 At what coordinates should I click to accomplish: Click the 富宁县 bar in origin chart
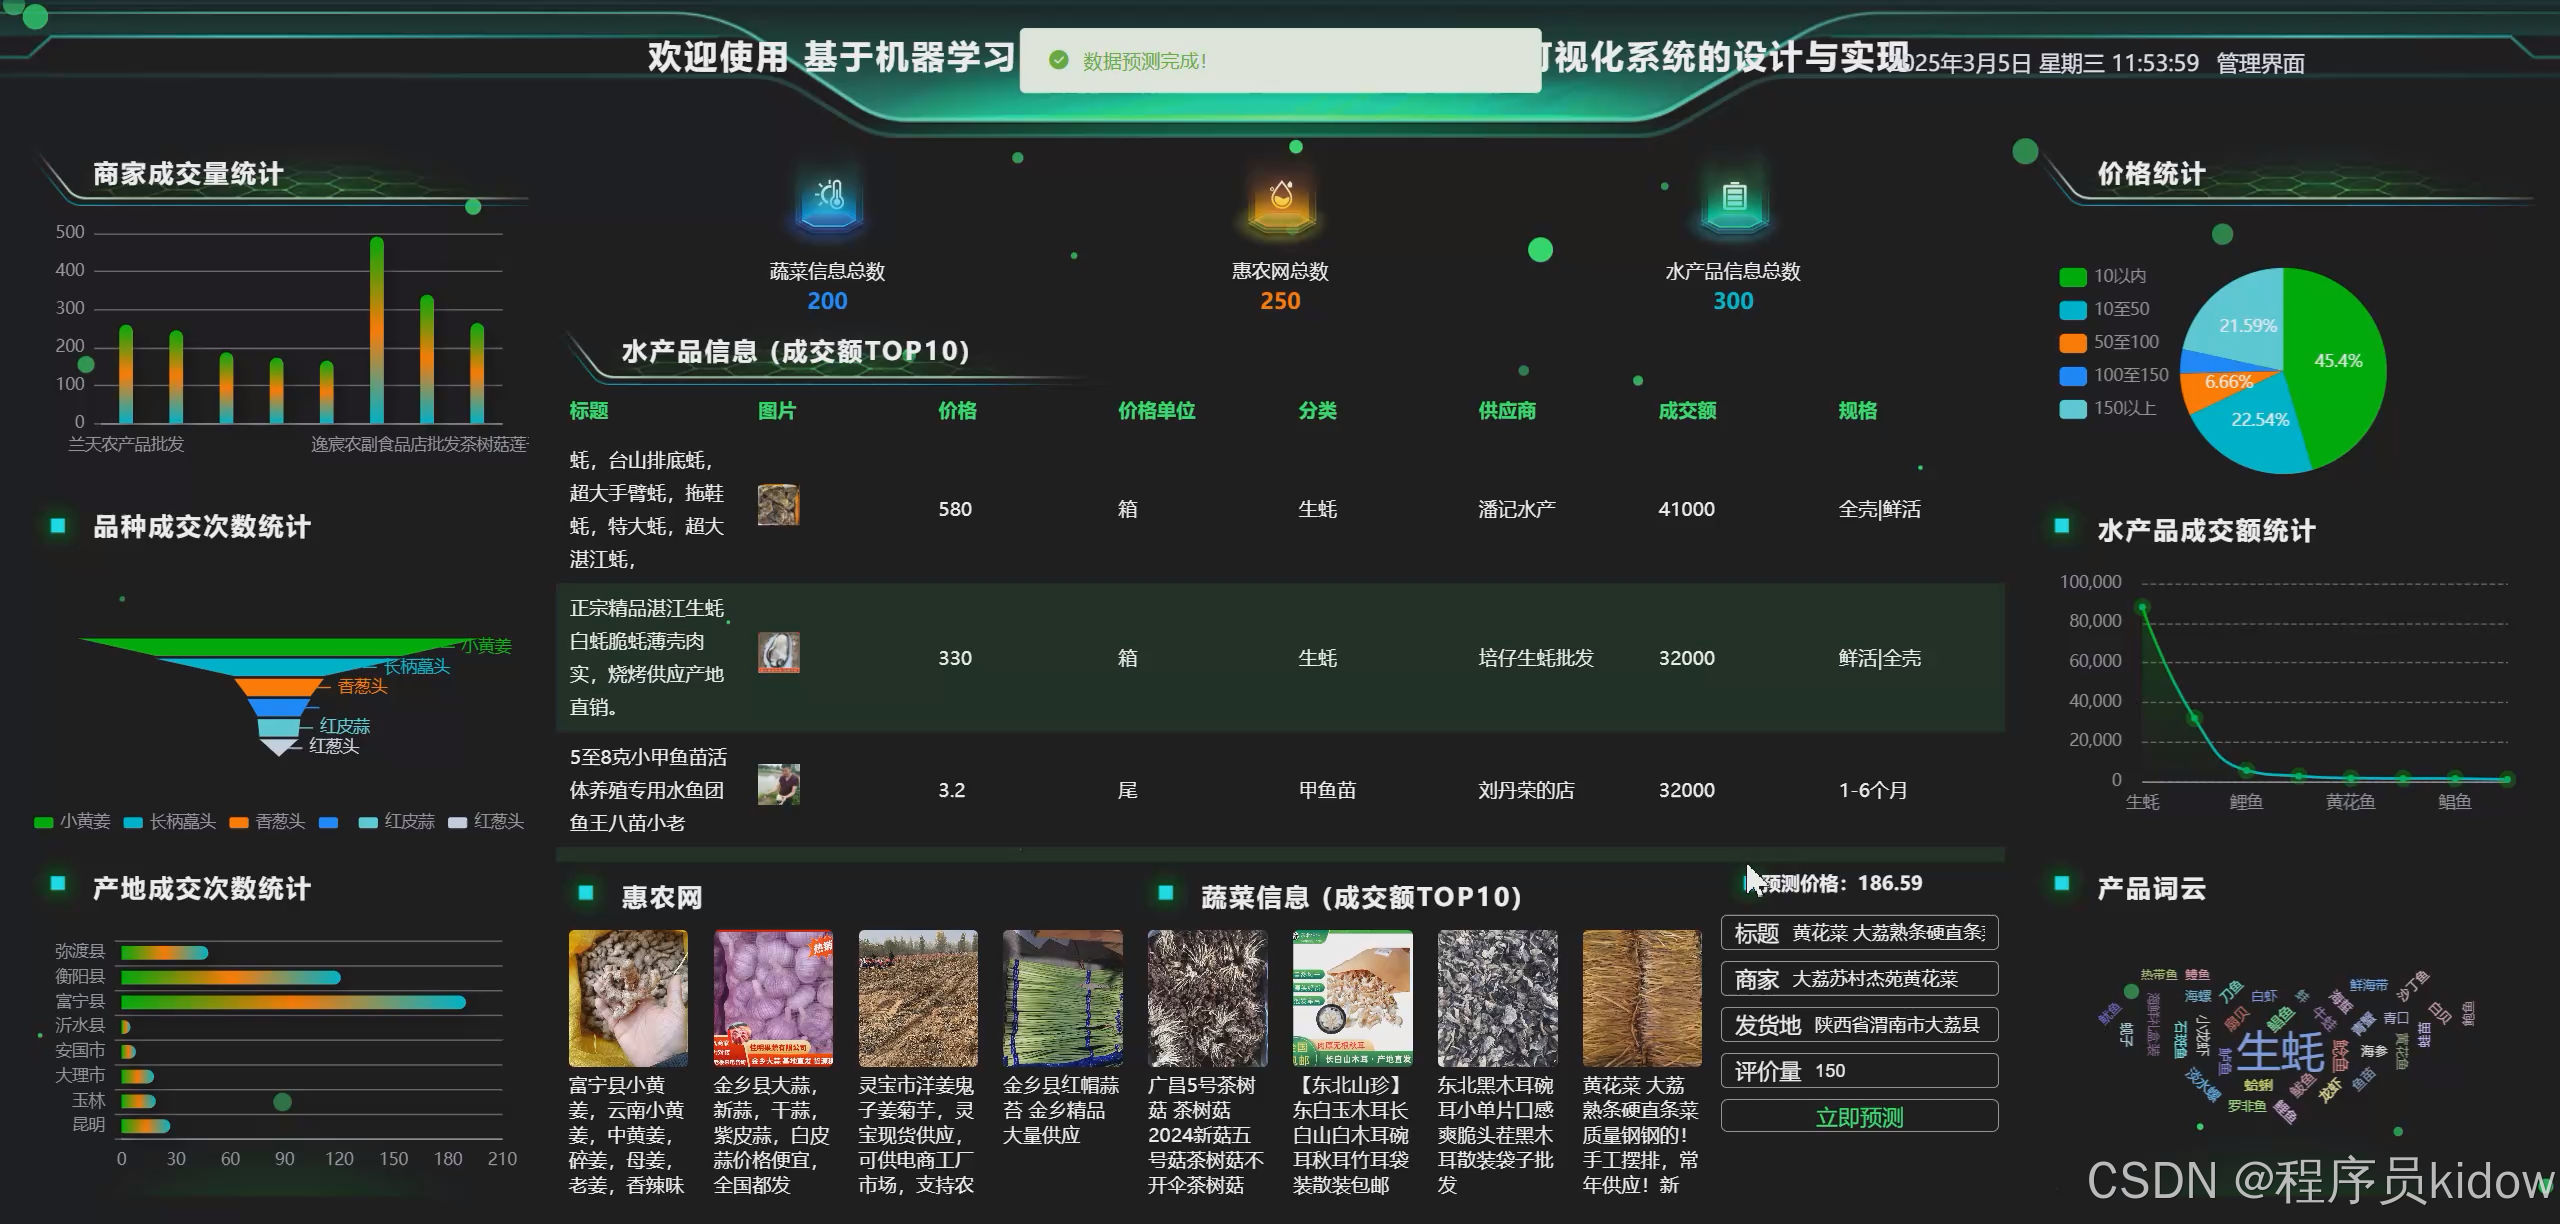point(293,1002)
